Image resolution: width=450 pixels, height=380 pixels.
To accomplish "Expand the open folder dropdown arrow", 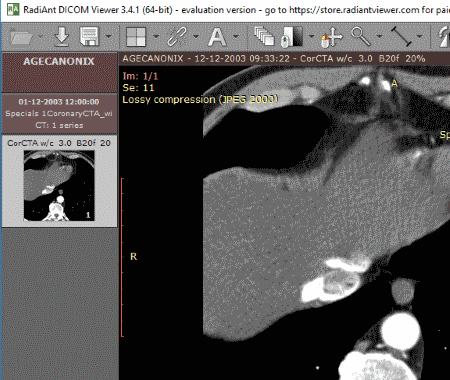I will point(41,36).
